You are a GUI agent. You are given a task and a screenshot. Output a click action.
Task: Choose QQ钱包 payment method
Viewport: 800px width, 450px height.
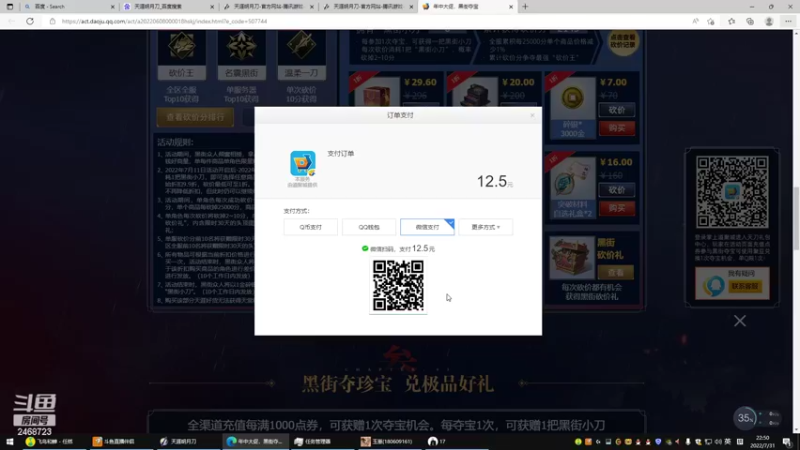(x=369, y=227)
